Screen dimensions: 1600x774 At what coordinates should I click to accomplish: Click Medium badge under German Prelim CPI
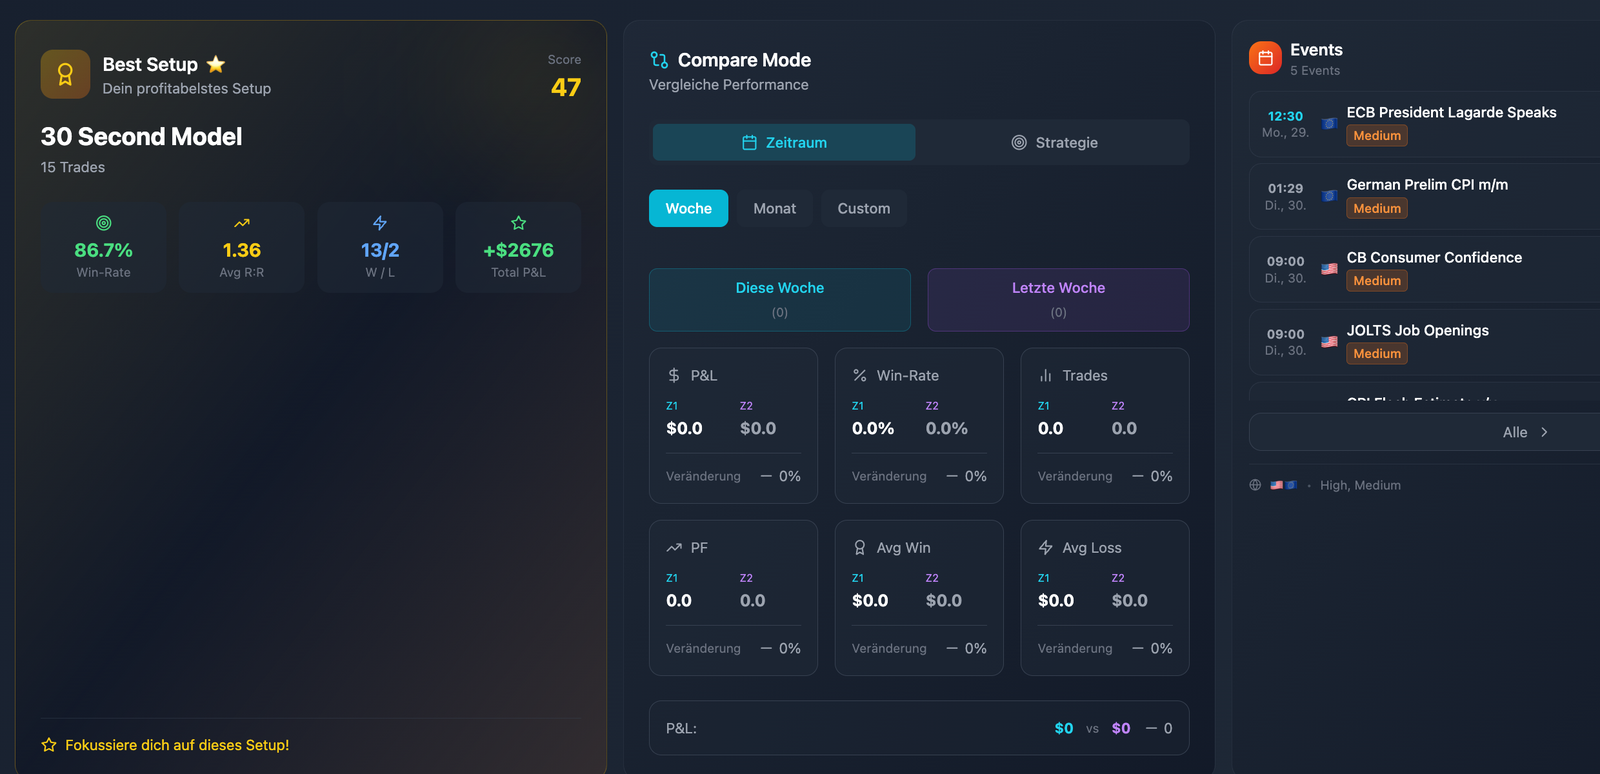tap(1377, 209)
